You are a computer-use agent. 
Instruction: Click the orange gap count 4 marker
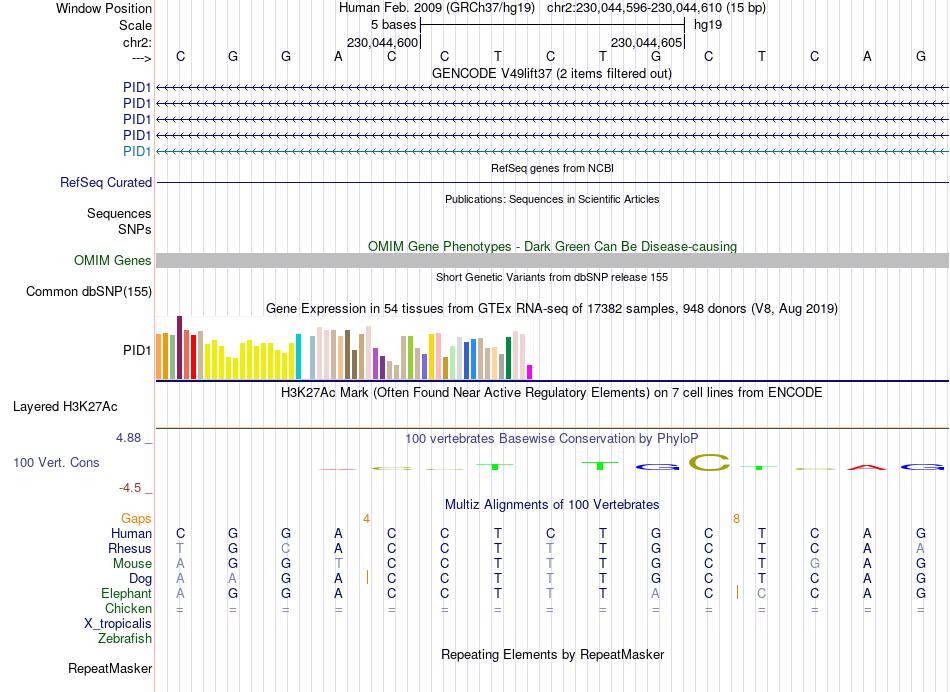click(x=367, y=519)
